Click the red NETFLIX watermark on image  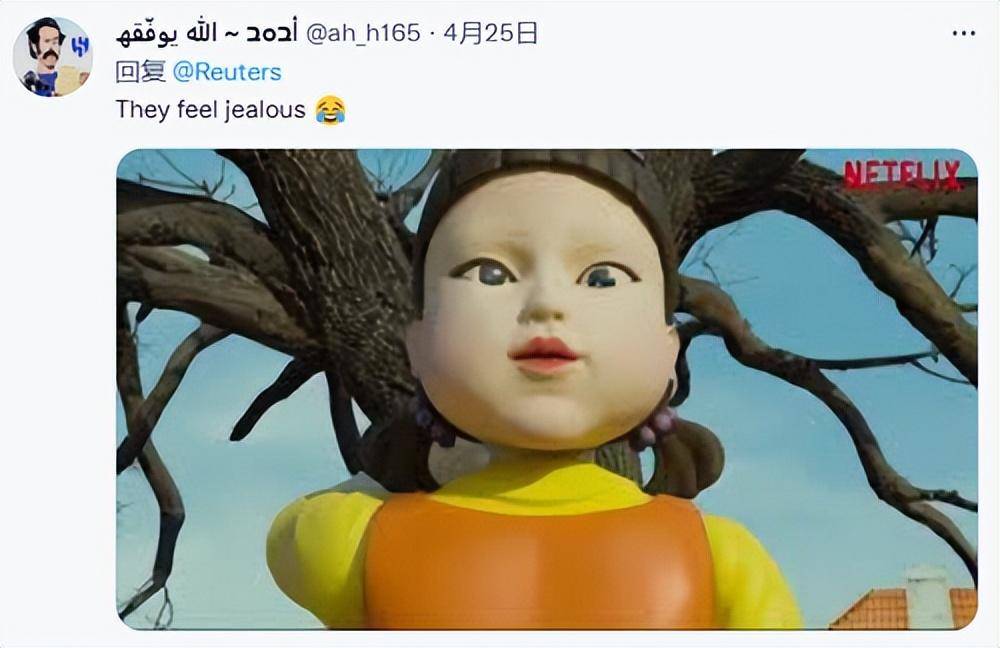coord(902,175)
